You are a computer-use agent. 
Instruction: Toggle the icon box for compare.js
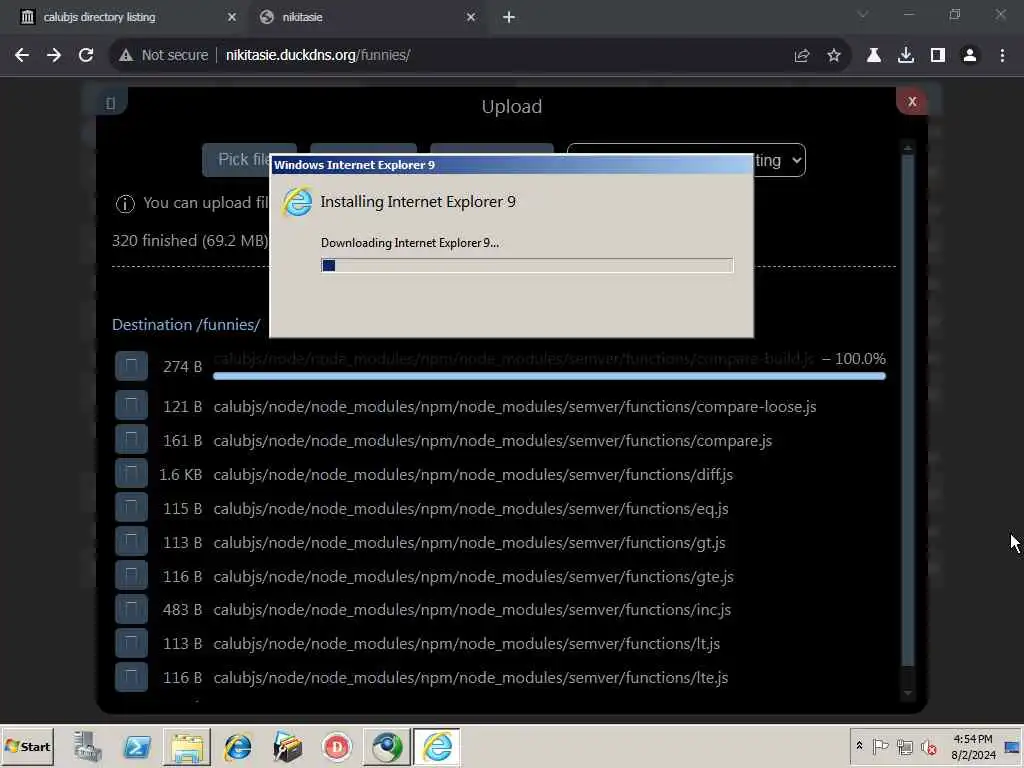(x=131, y=440)
